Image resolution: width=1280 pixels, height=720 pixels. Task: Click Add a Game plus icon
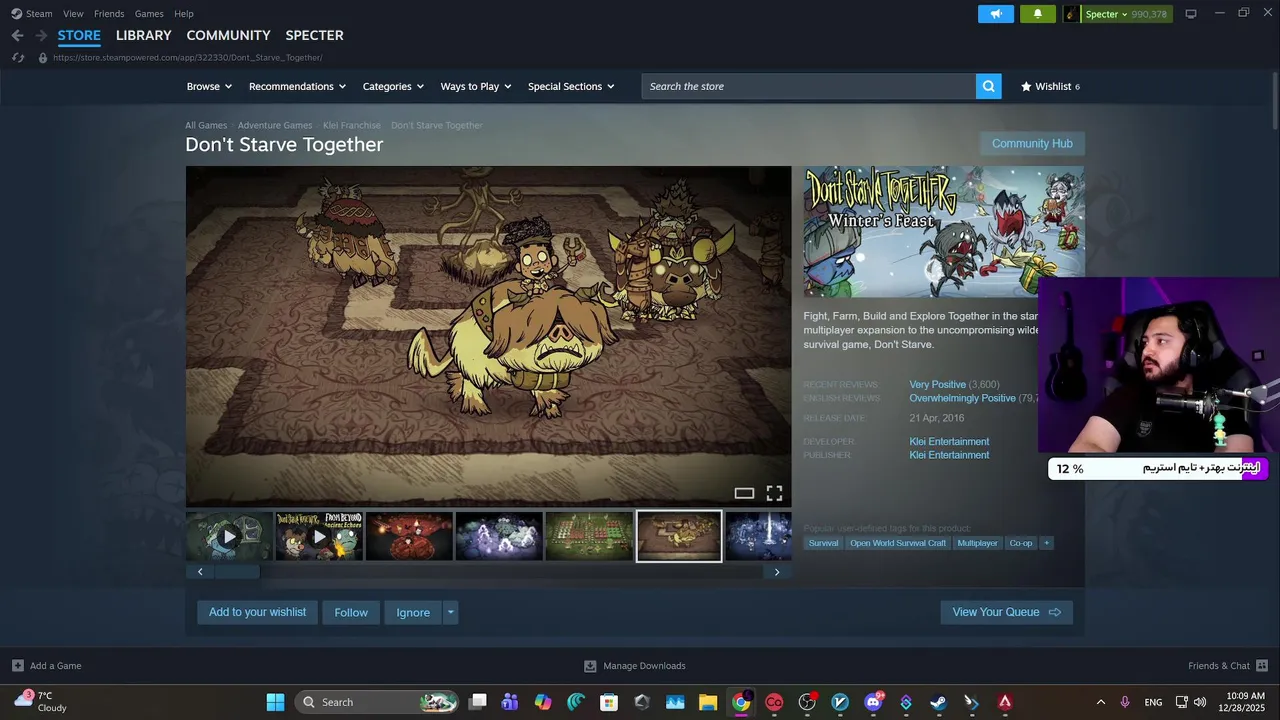pyautogui.click(x=18, y=665)
